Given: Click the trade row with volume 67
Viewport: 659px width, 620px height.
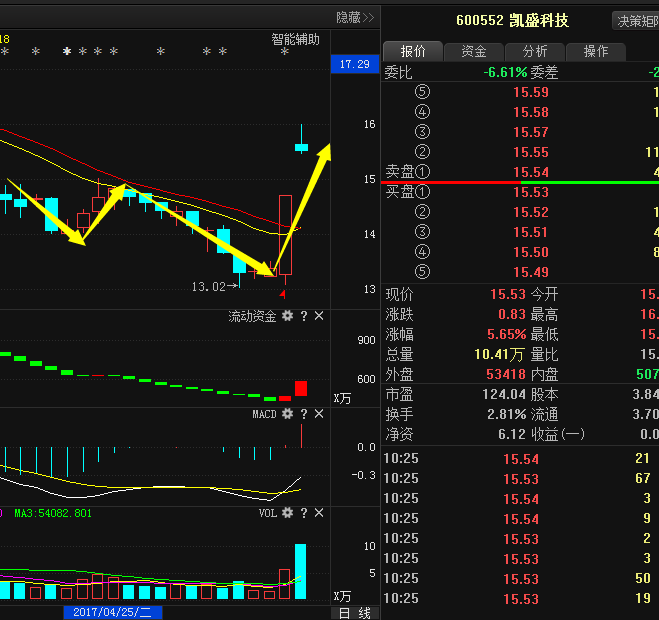Looking at the screenshot, I should (521, 478).
